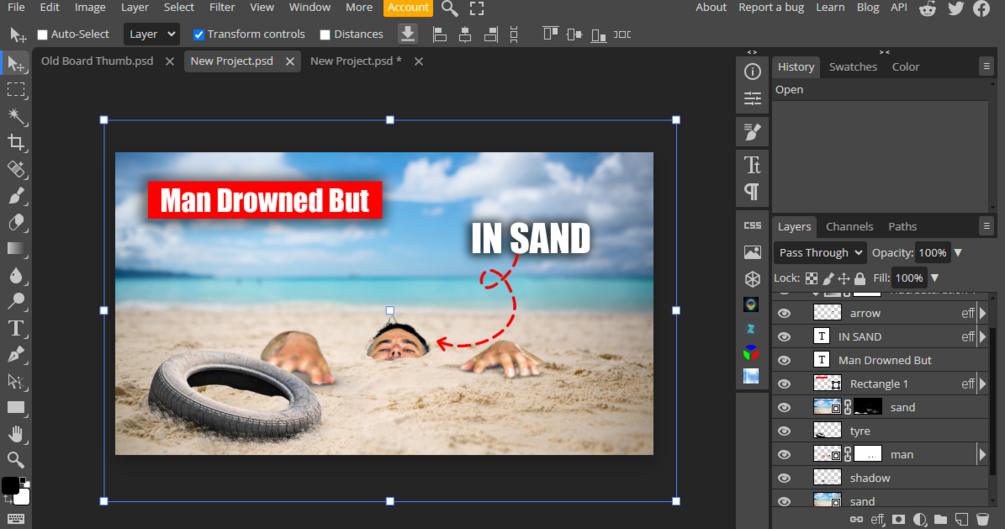
Task: Open the Filter menu
Action: coord(222,7)
